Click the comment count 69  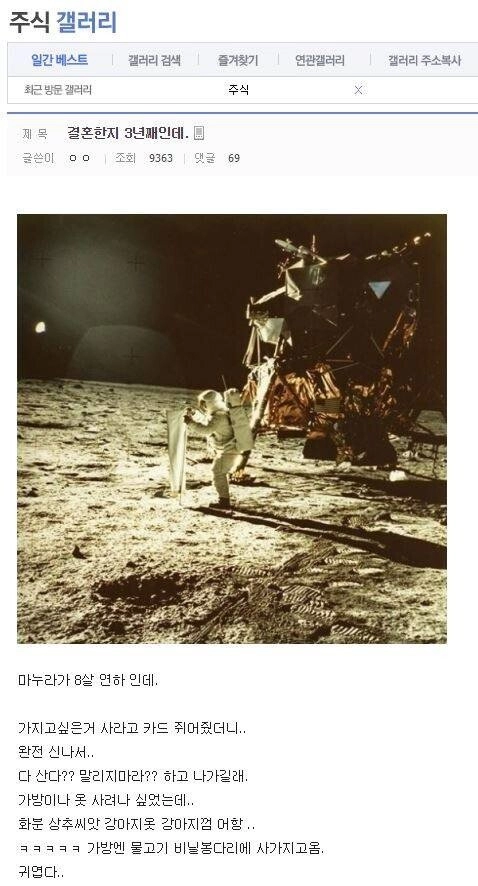click(234, 158)
